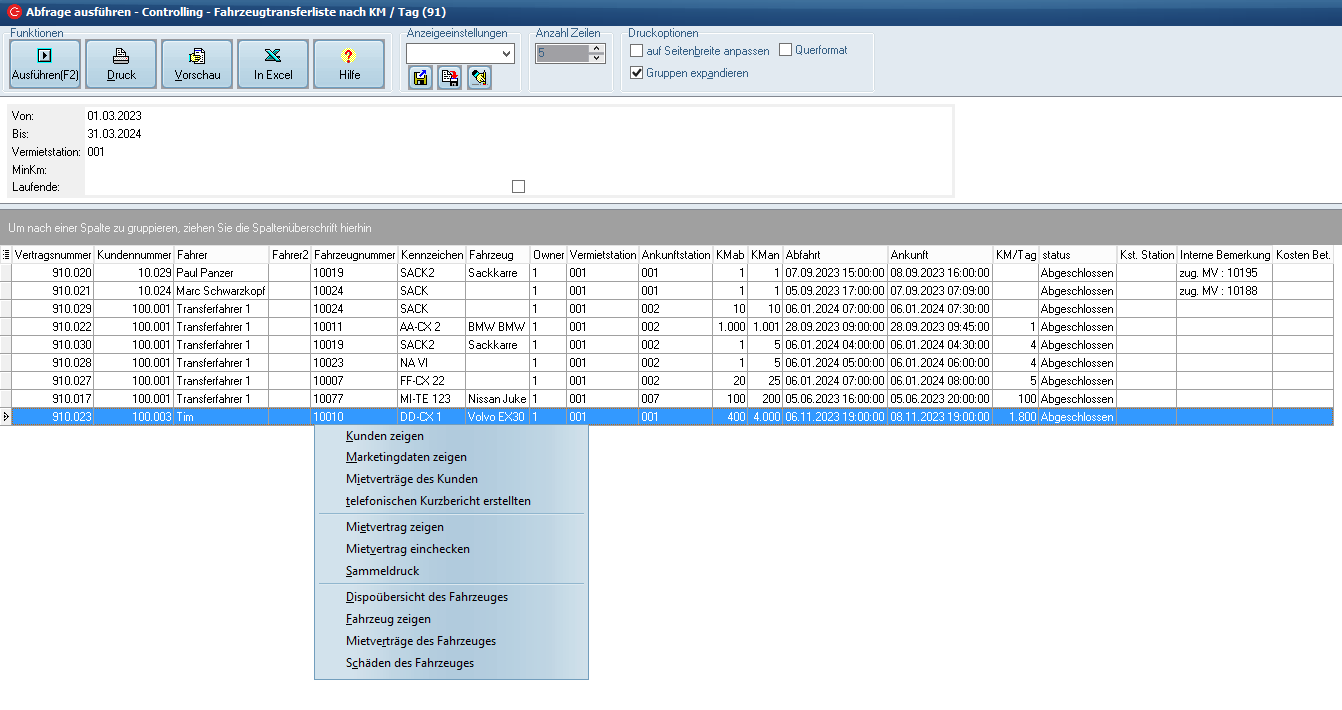
Task: Click the middle display settings icon
Action: (450, 78)
